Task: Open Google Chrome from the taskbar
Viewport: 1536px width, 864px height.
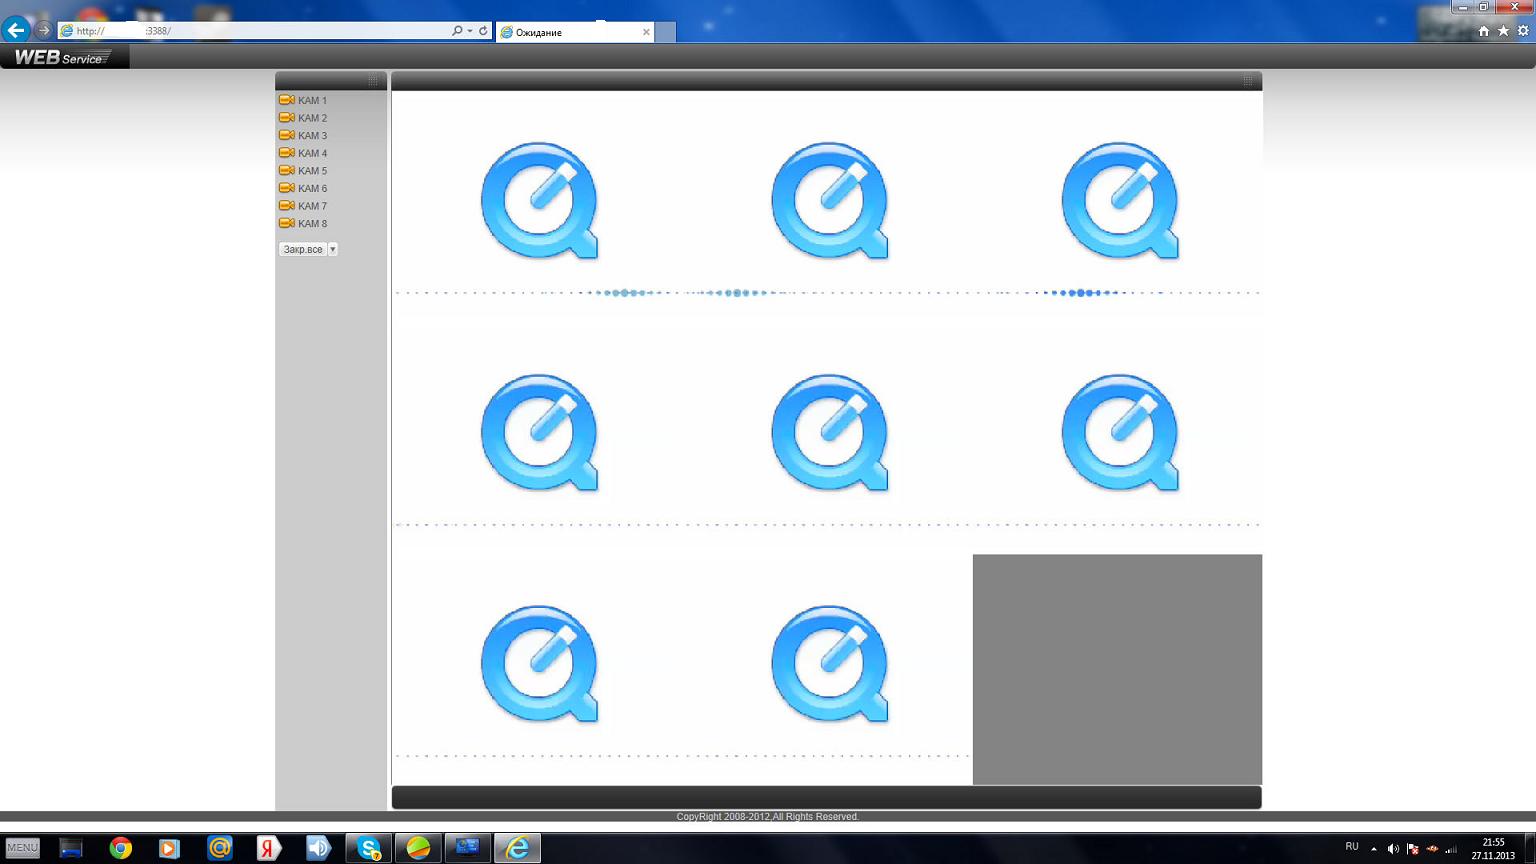Action: pos(121,848)
